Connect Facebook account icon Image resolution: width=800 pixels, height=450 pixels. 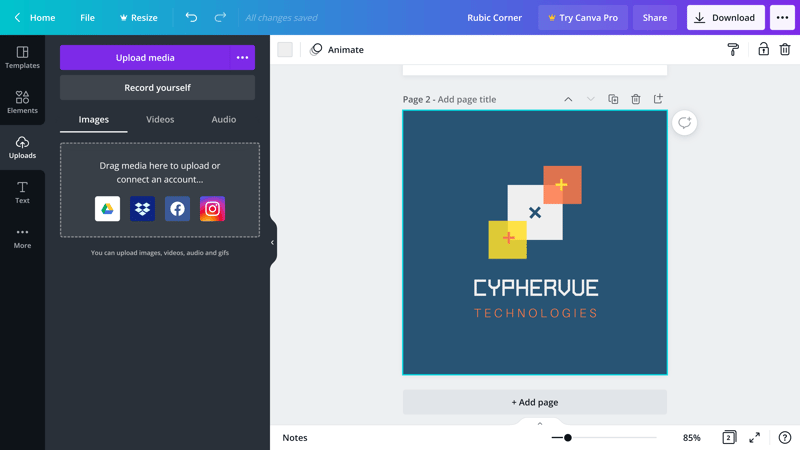(x=177, y=209)
